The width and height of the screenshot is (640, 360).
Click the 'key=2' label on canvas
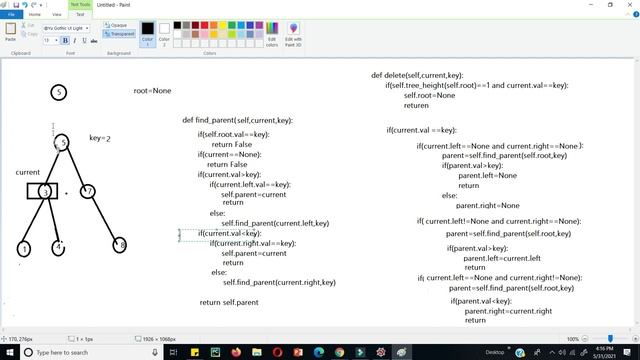click(100, 138)
